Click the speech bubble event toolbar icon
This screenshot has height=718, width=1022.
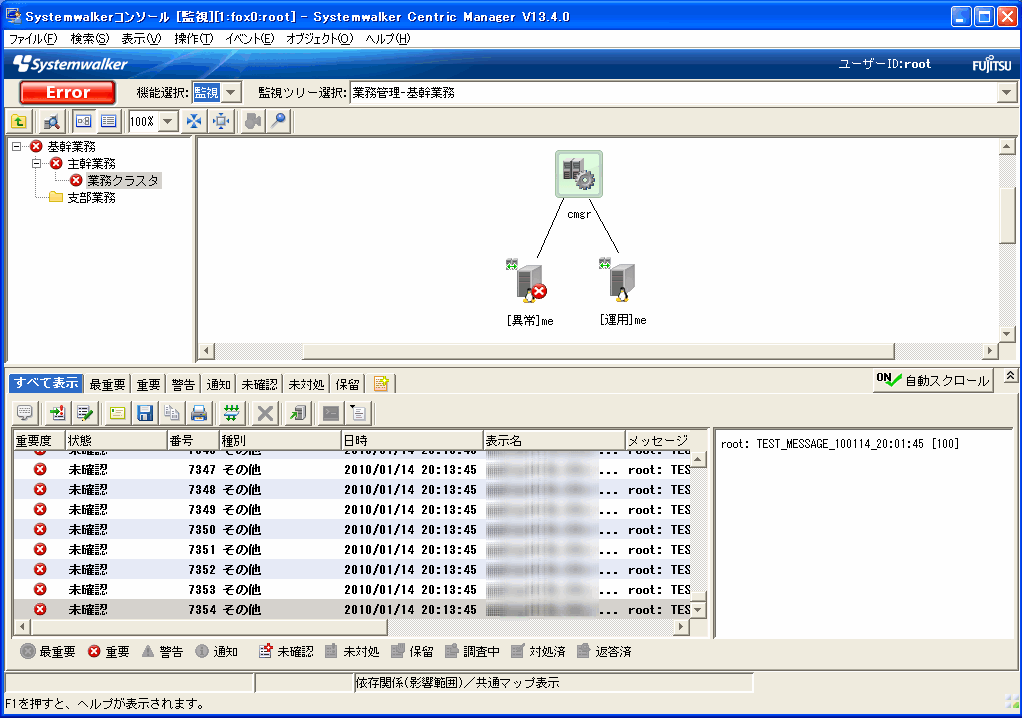(x=25, y=413)
